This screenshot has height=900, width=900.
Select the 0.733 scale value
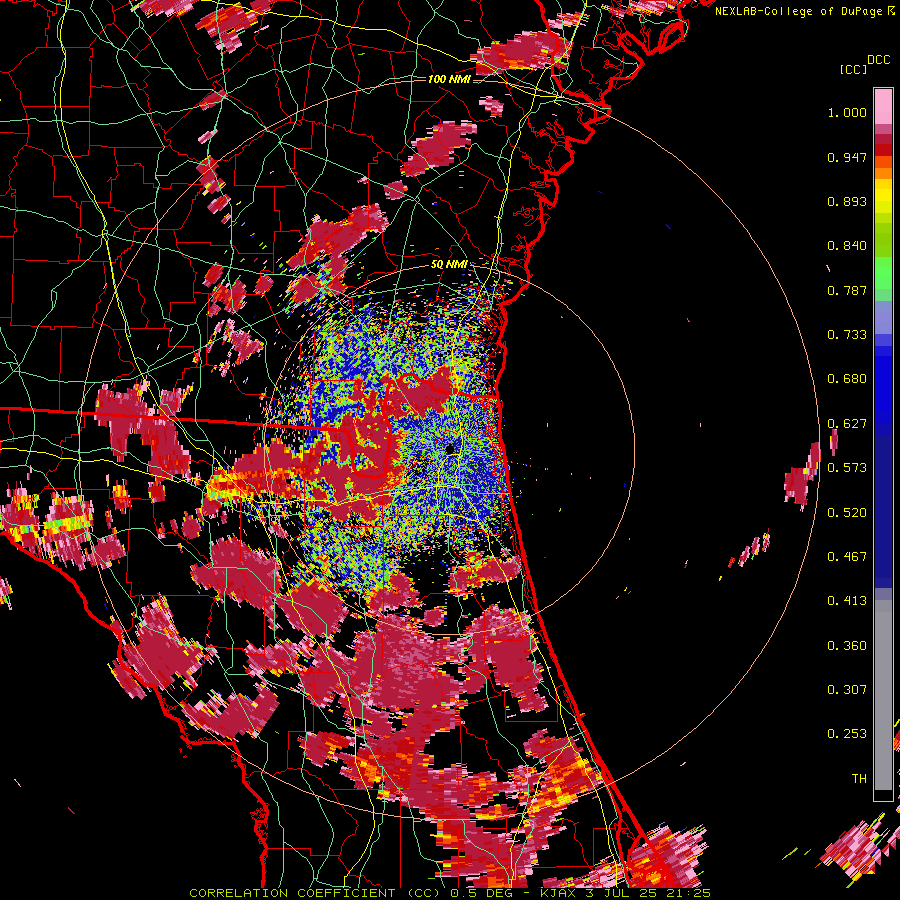847,335
